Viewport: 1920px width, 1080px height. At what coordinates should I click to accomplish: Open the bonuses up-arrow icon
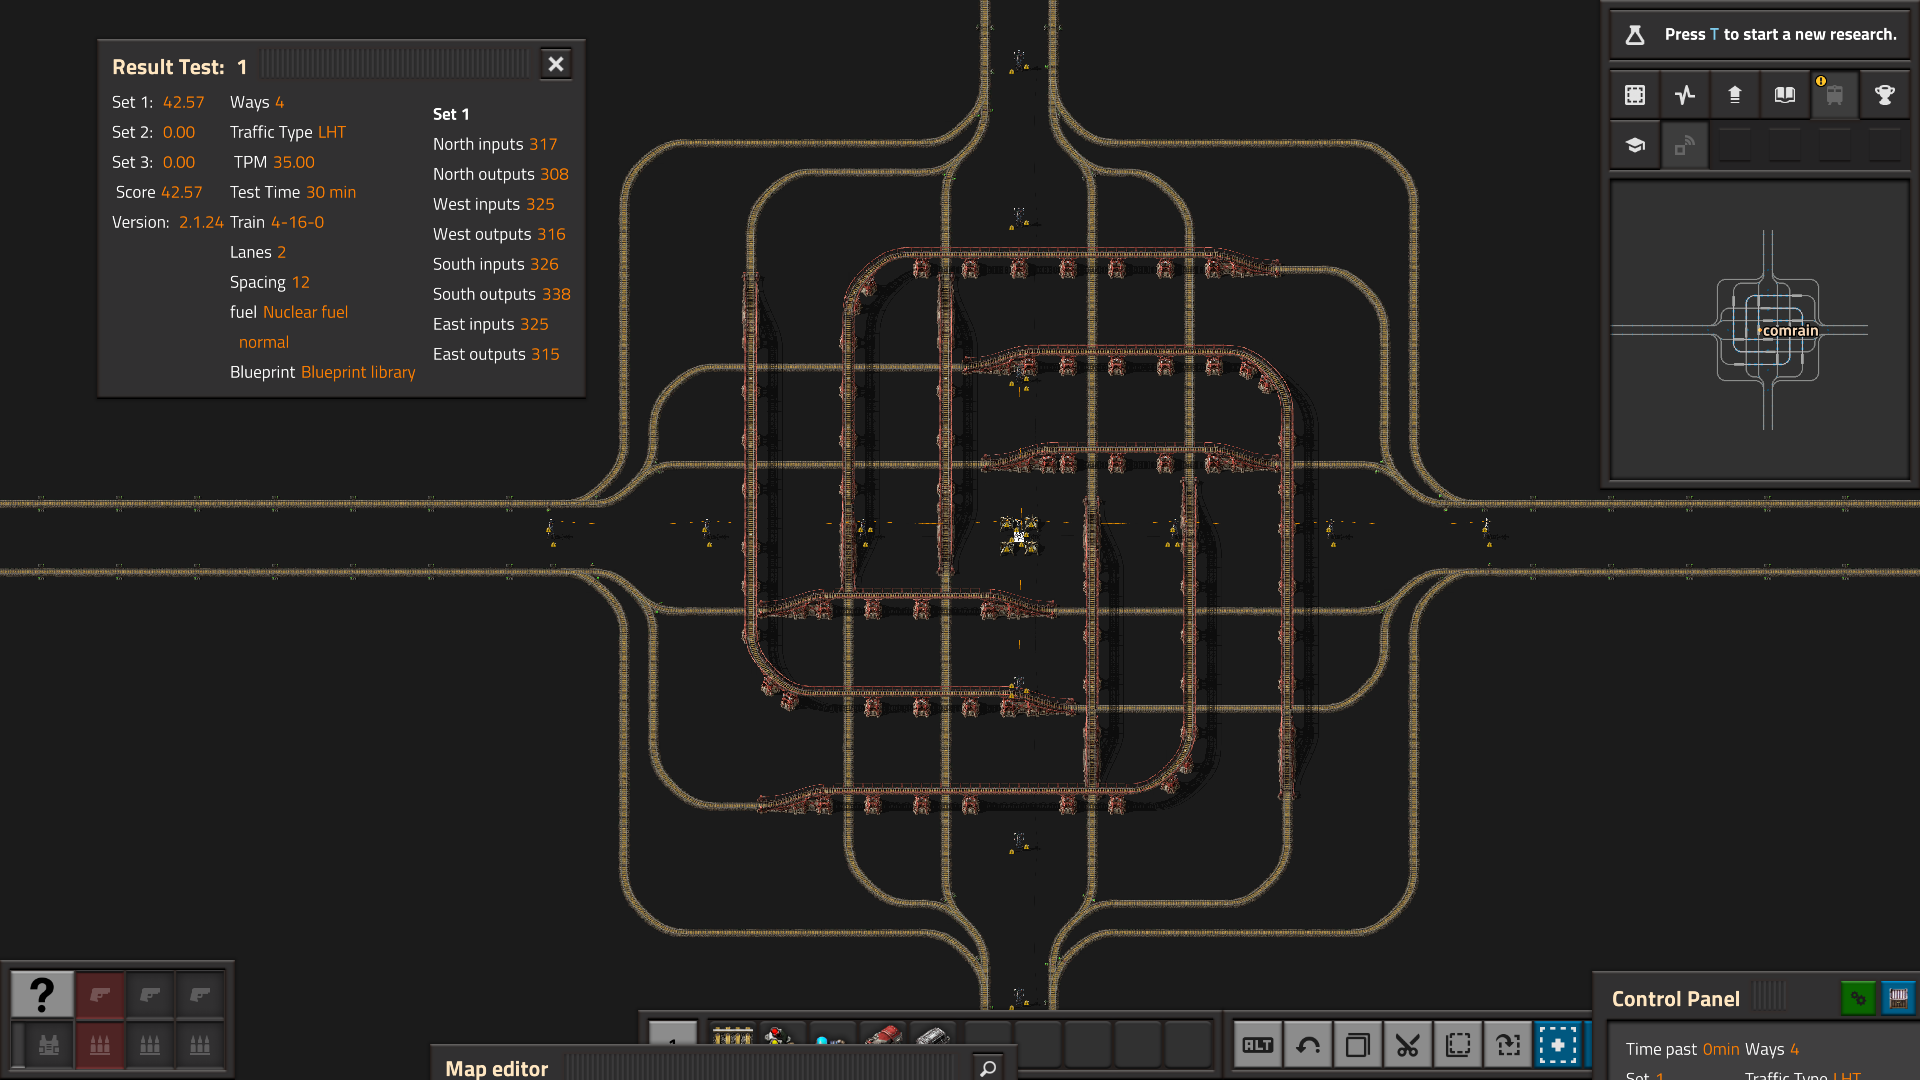click(1735, 95)
